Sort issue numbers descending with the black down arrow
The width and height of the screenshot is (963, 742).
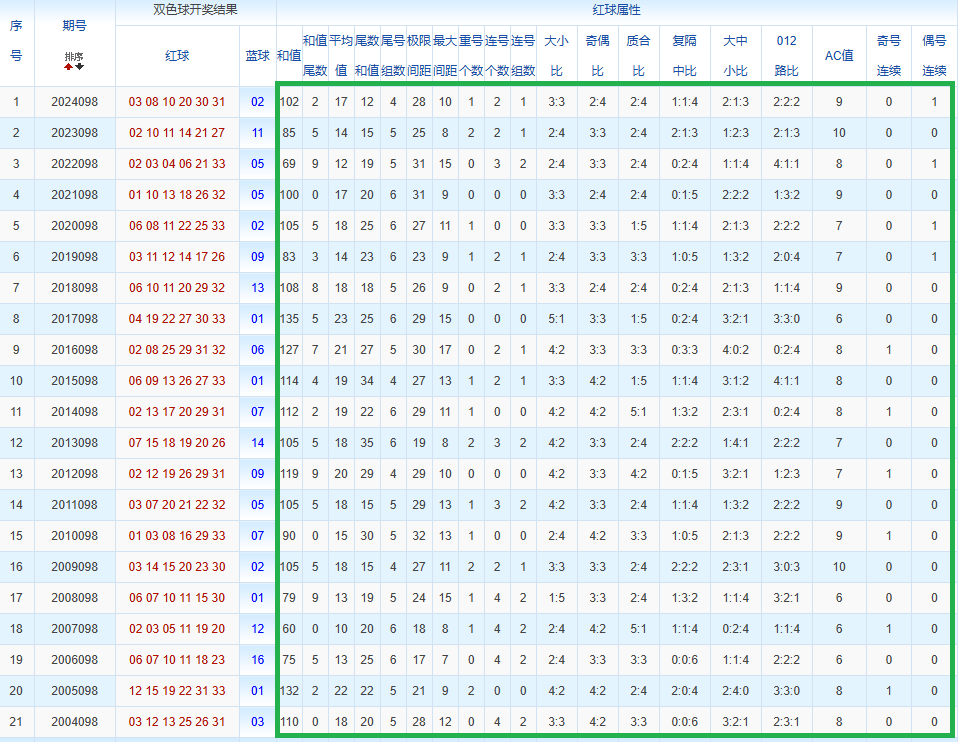(x=80, y=66)
